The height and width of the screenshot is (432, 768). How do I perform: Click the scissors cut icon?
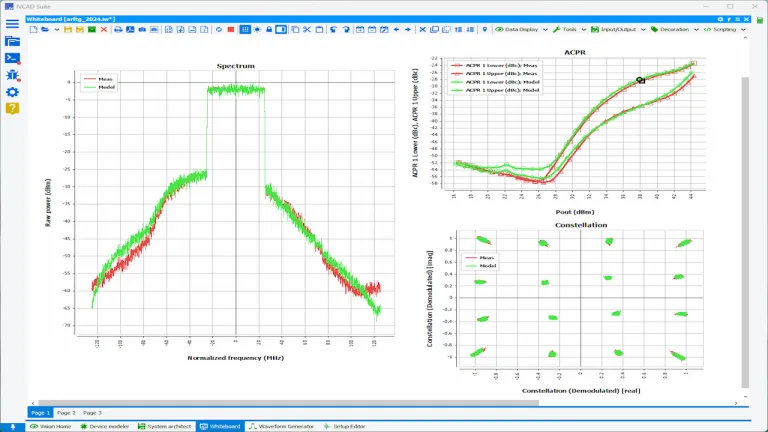click(307, 29)
